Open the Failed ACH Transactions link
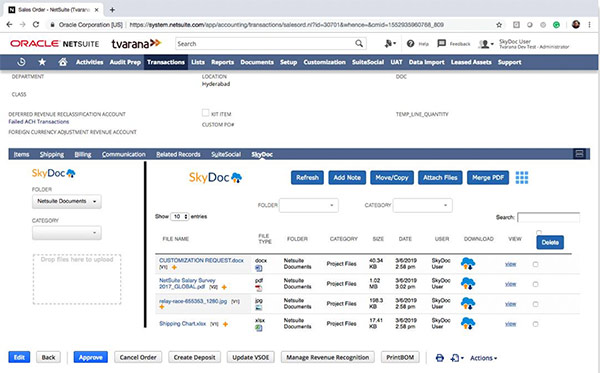 coord(39,122)
